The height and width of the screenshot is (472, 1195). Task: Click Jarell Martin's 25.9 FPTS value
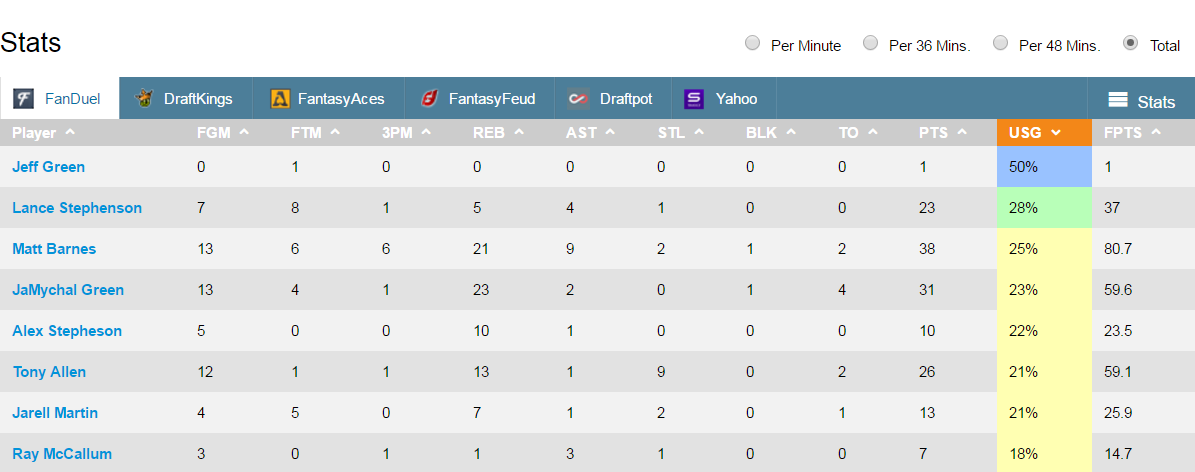(x=1118, y=413)
